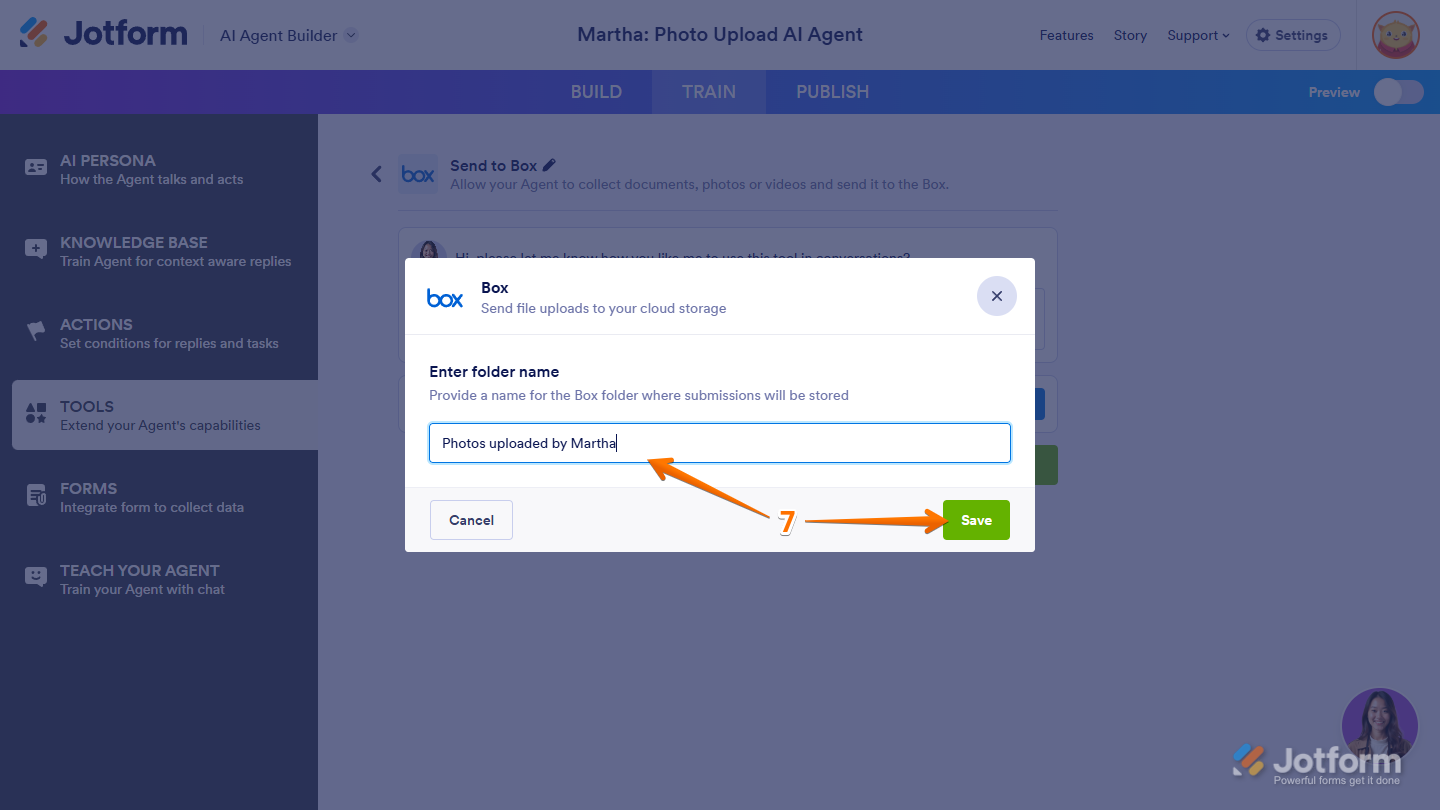Switch to the TRAIN tab

point(709,92)
